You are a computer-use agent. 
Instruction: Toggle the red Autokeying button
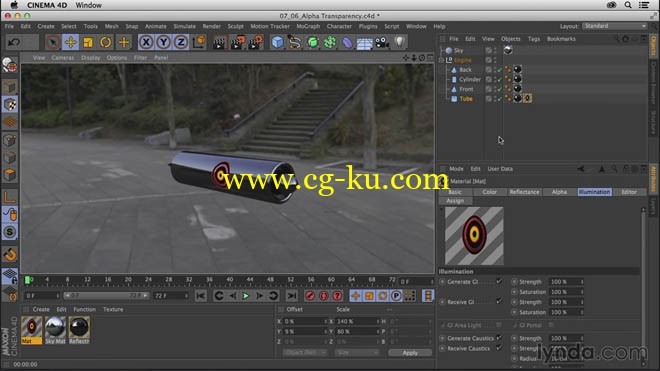pyautogui.click(x=324, y=296)
